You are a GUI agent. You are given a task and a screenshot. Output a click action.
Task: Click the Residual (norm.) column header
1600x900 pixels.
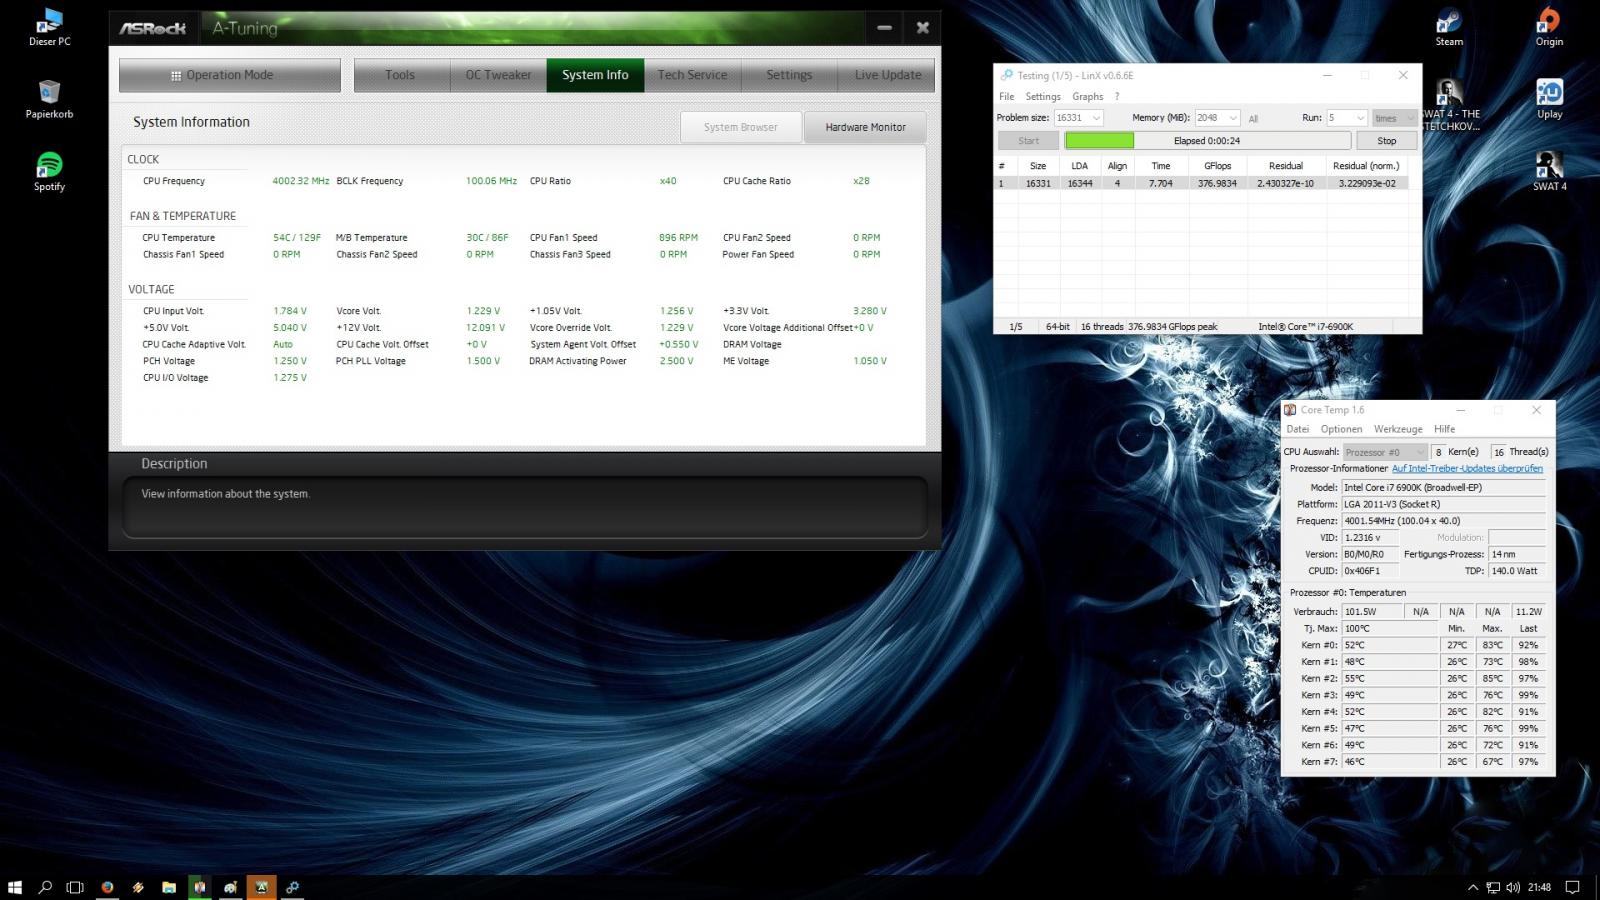pyautogui.click(x=1365, y=166)
